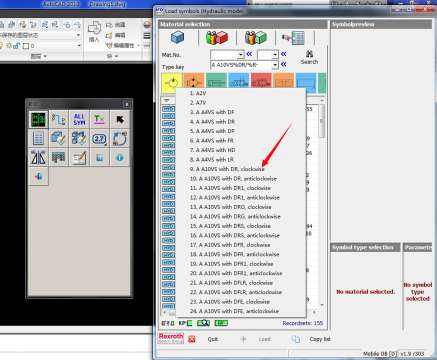Click the blue cube material icon
Screen dimensions: 437x360
point(177,37)
